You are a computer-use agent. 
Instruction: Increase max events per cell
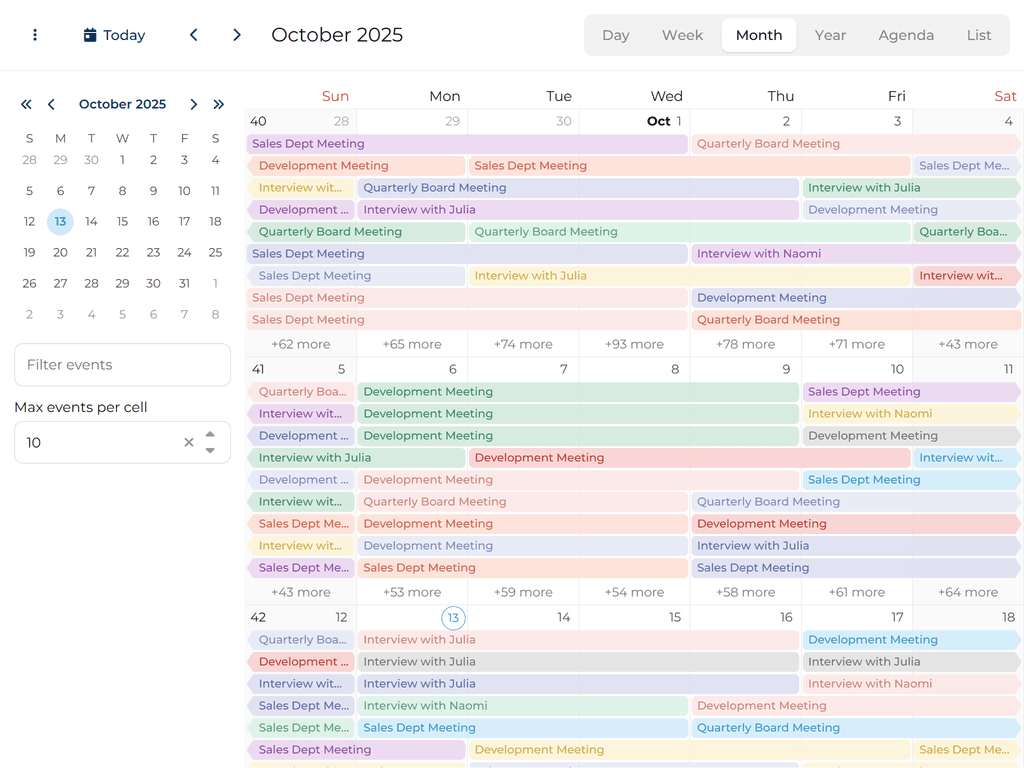(x=210, y=435)
